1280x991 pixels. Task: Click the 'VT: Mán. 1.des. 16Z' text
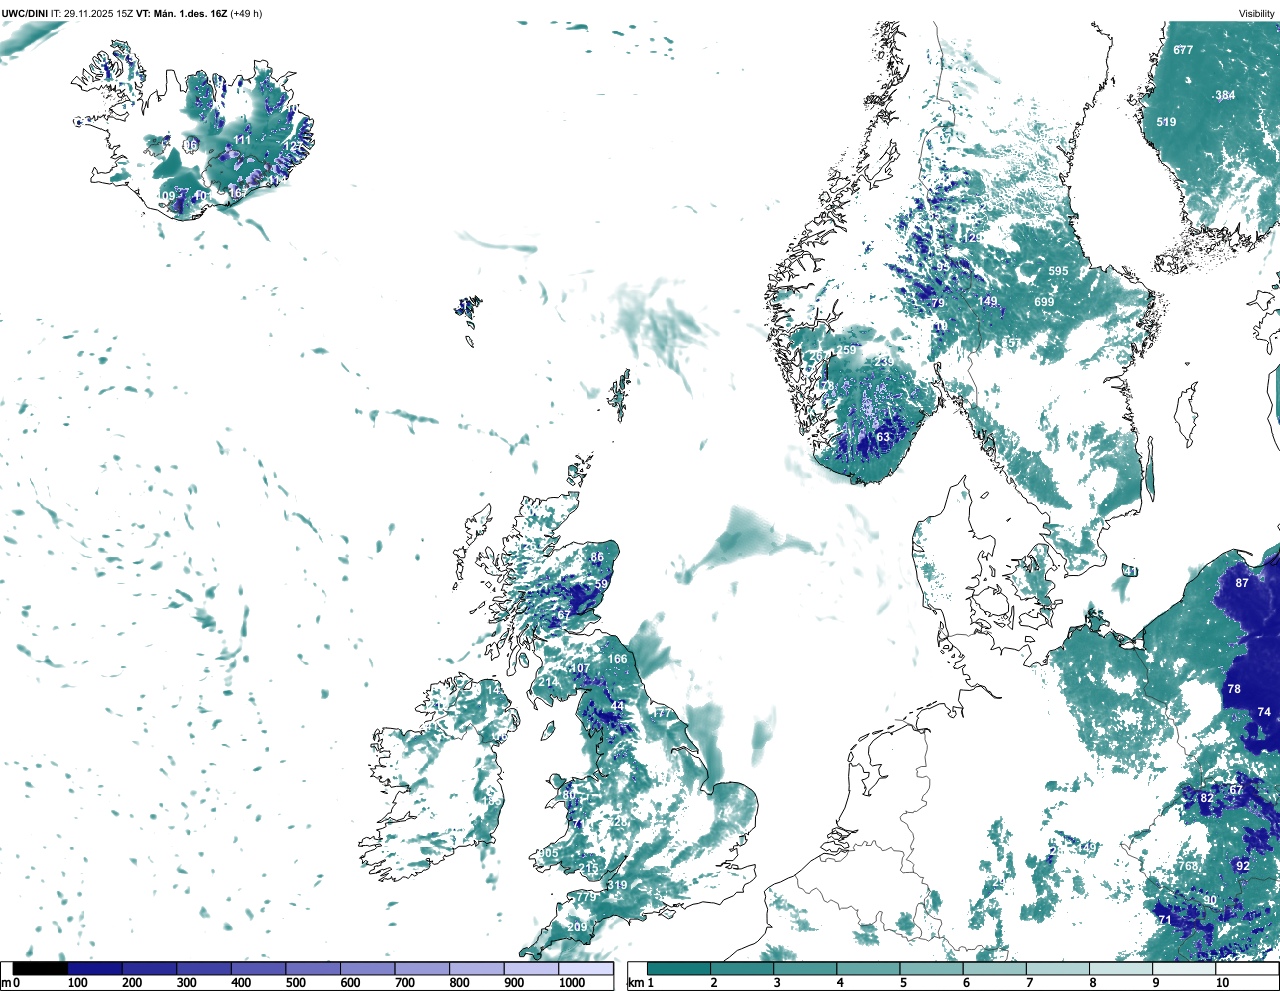tap(181, 13)
